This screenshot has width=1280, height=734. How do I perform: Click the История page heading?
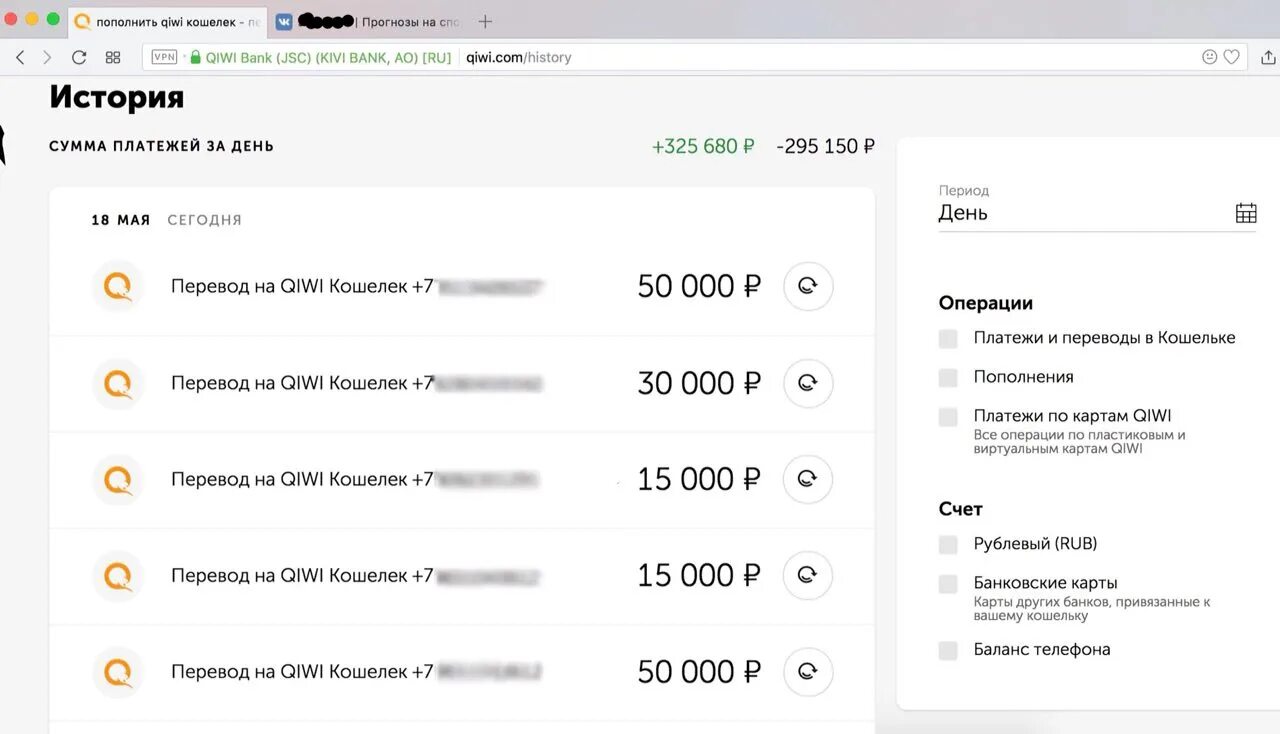coord(117,97)
